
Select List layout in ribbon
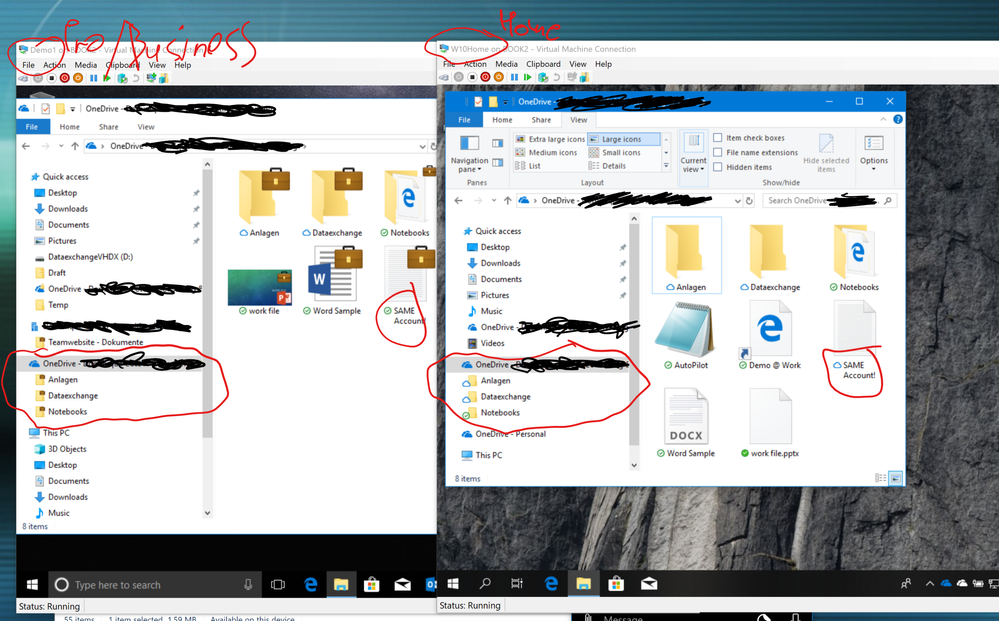[528, 166]
